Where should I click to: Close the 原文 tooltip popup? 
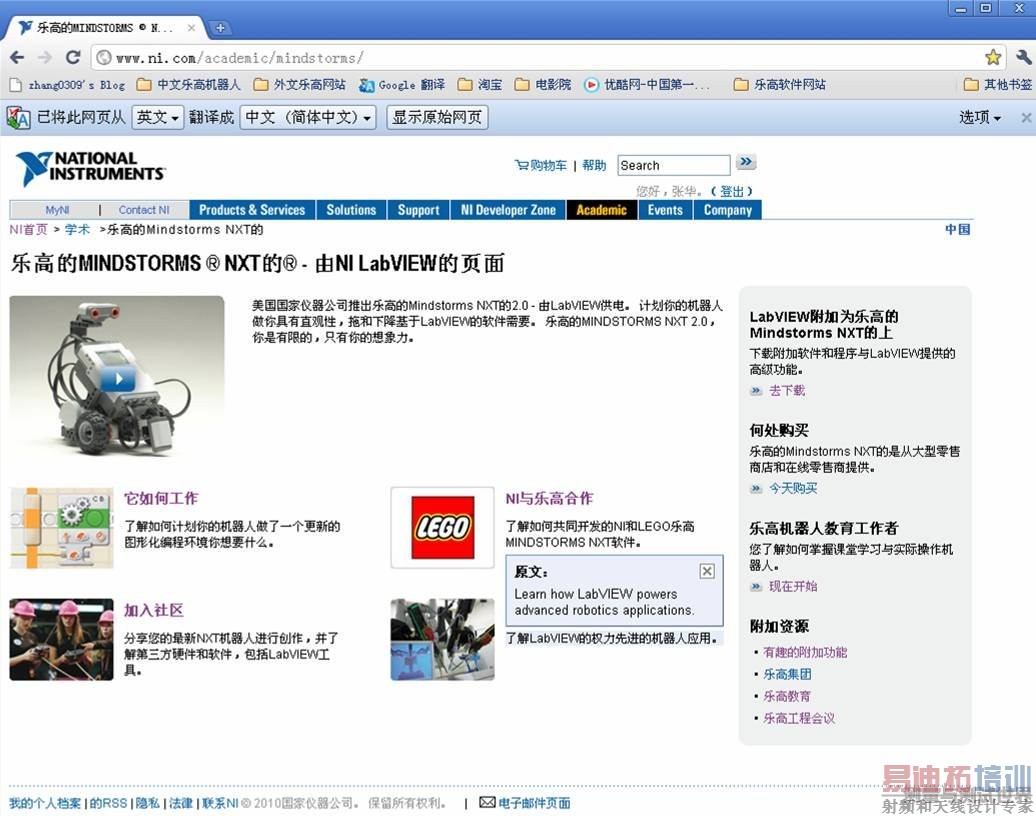(707, 571)
